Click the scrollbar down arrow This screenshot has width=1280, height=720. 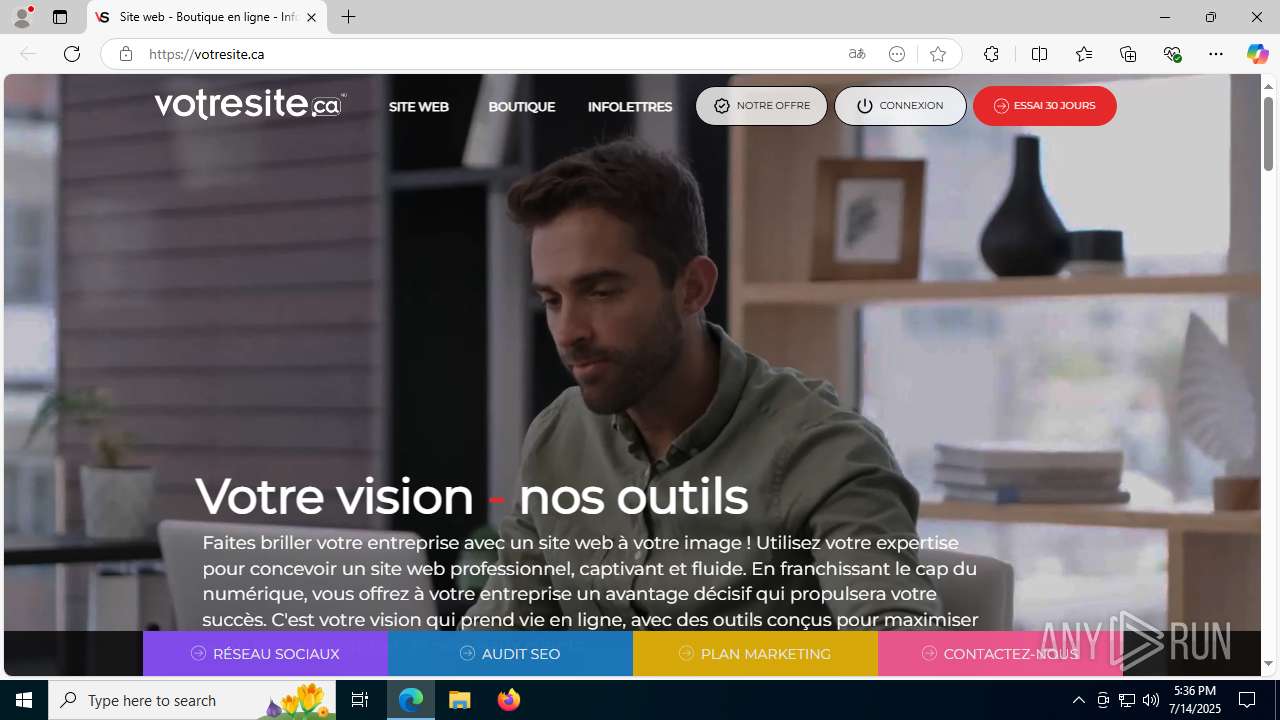[1268, 664]
